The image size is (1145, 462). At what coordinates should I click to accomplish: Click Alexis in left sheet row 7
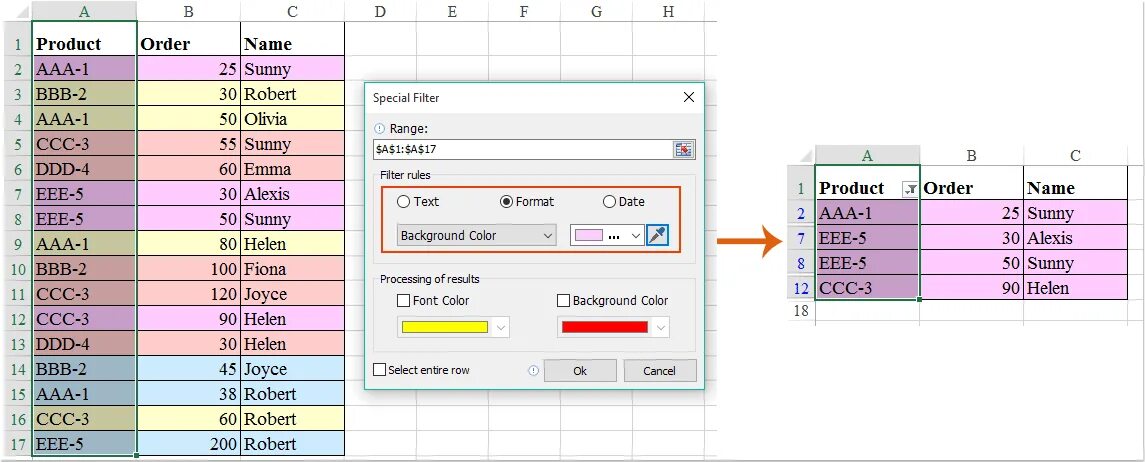(x=292, y=194)
